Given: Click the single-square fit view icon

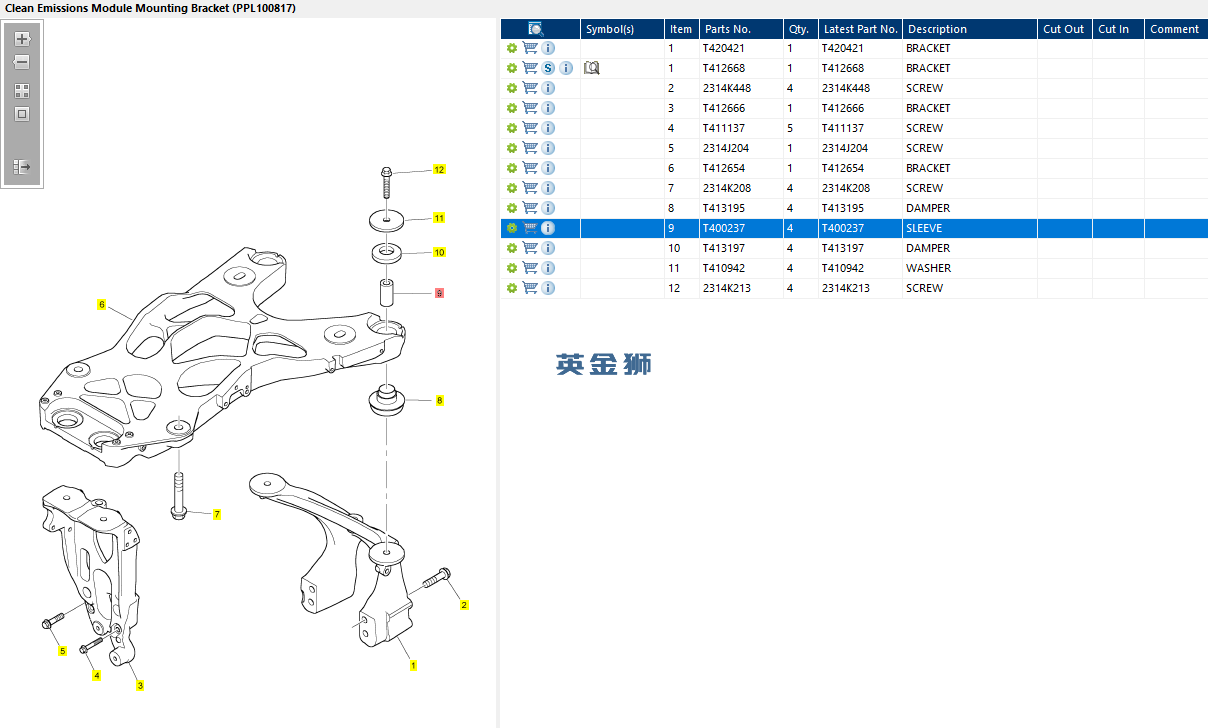Looking at the screenshot, I should 22,114.
